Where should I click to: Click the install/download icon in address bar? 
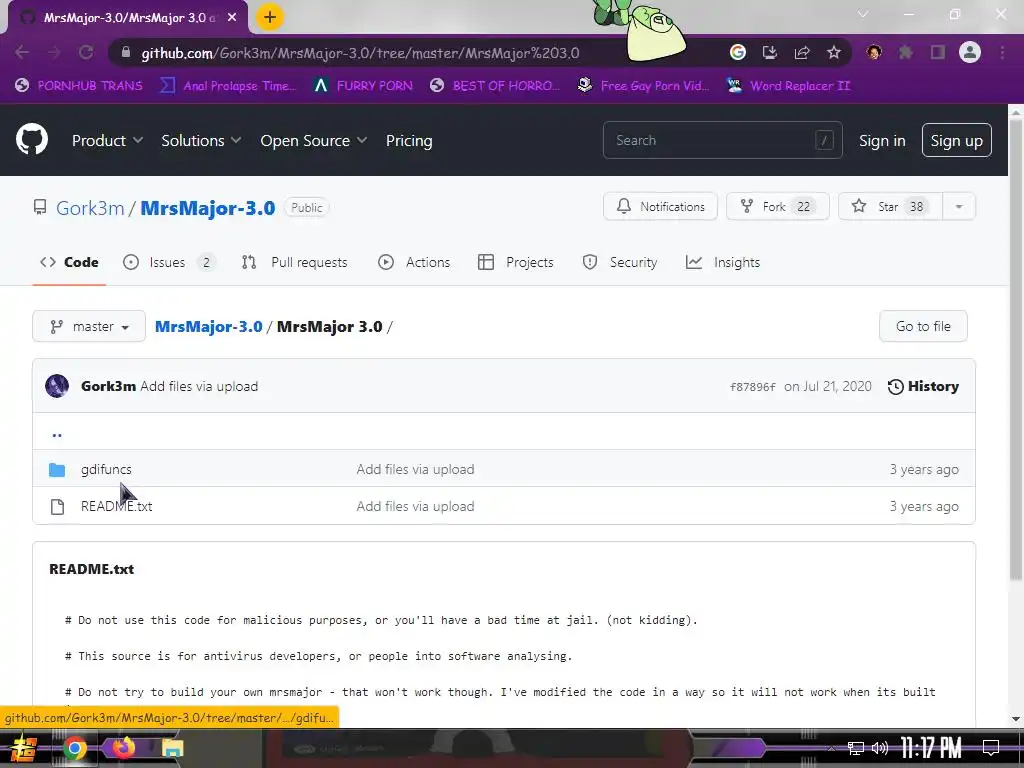point(769,52)
